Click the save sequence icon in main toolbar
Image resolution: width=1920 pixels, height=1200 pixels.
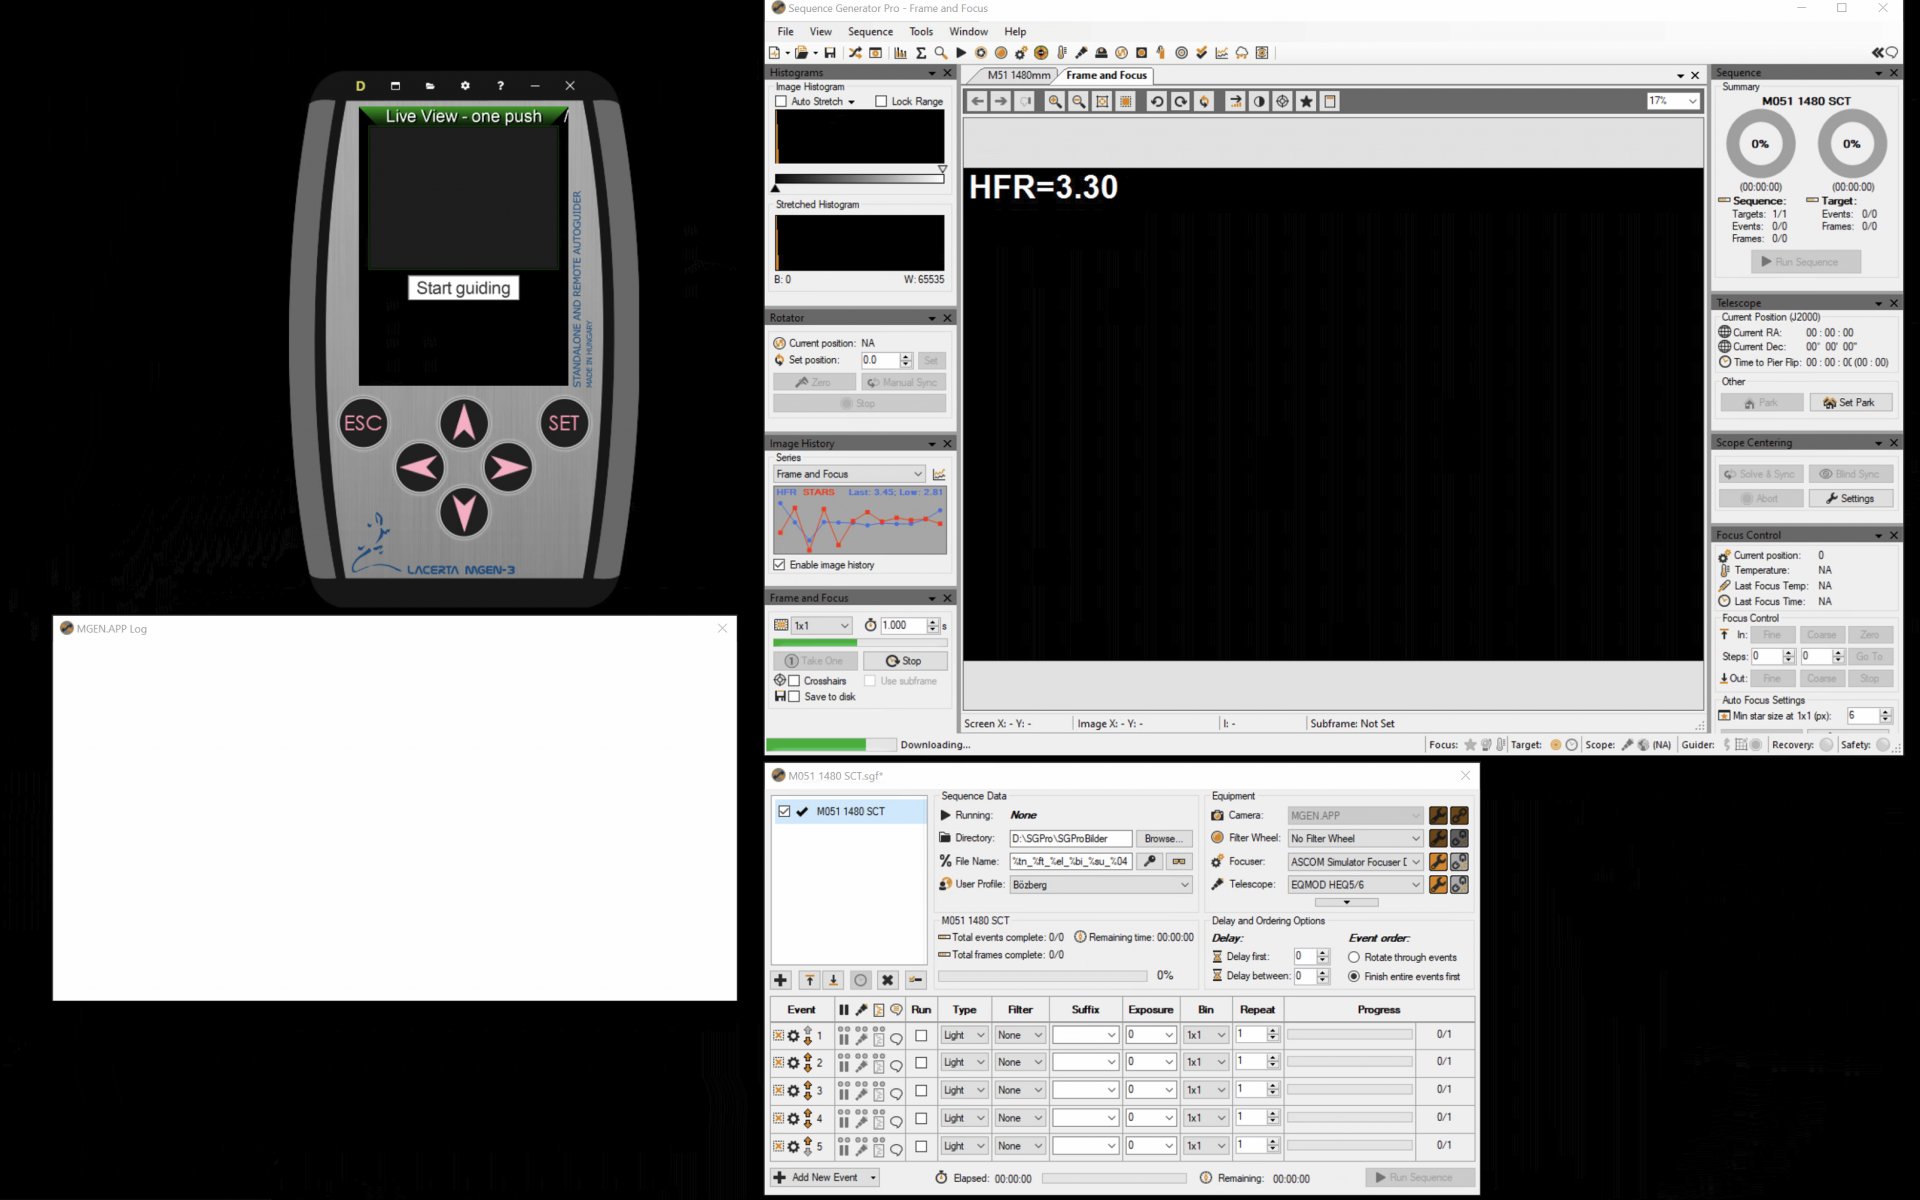point(830,53)
